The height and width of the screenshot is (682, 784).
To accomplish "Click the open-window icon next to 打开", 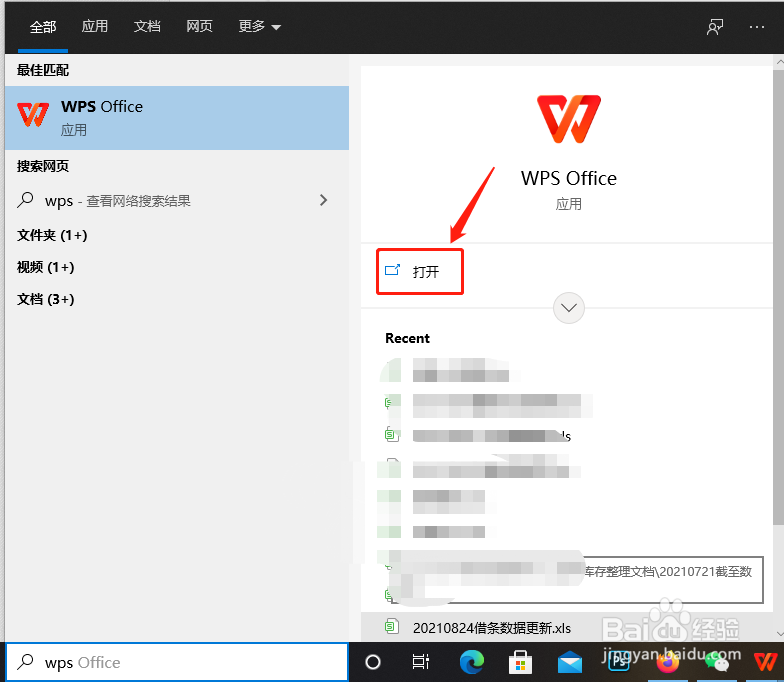I will pos(392,270).
